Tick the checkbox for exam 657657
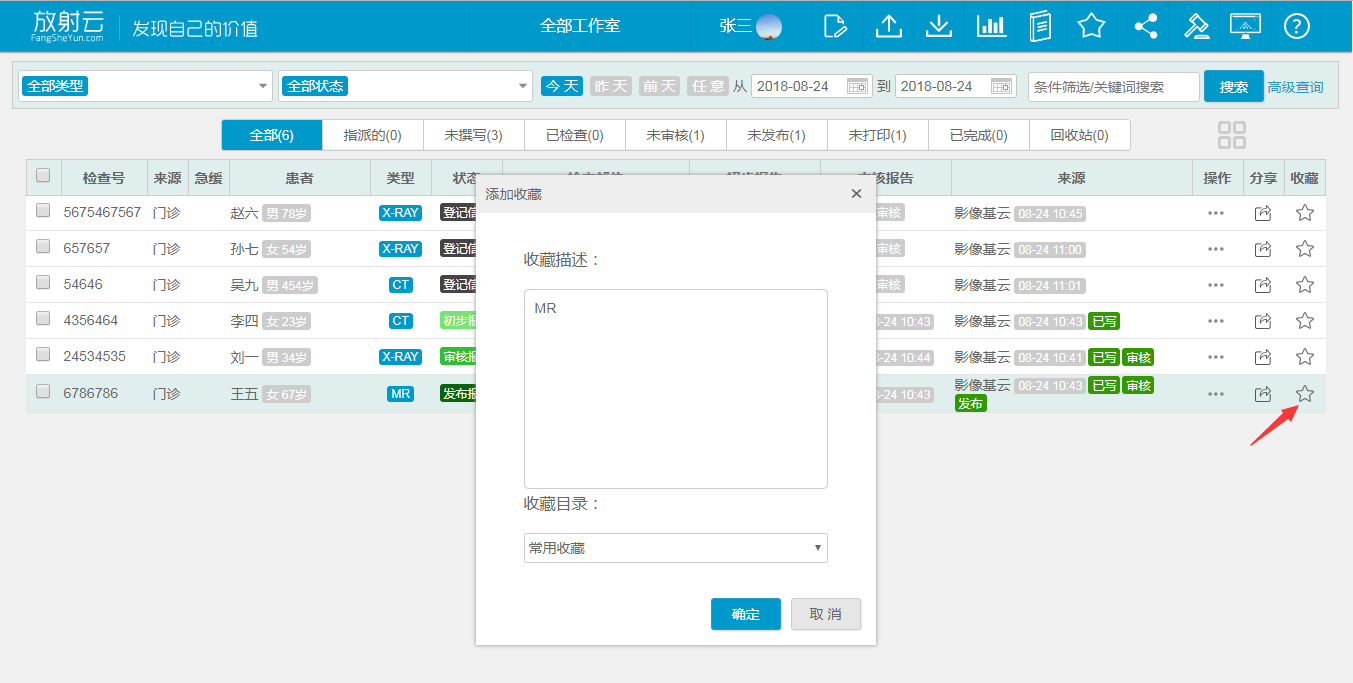 pyautogui.click(x=43, y=247)
